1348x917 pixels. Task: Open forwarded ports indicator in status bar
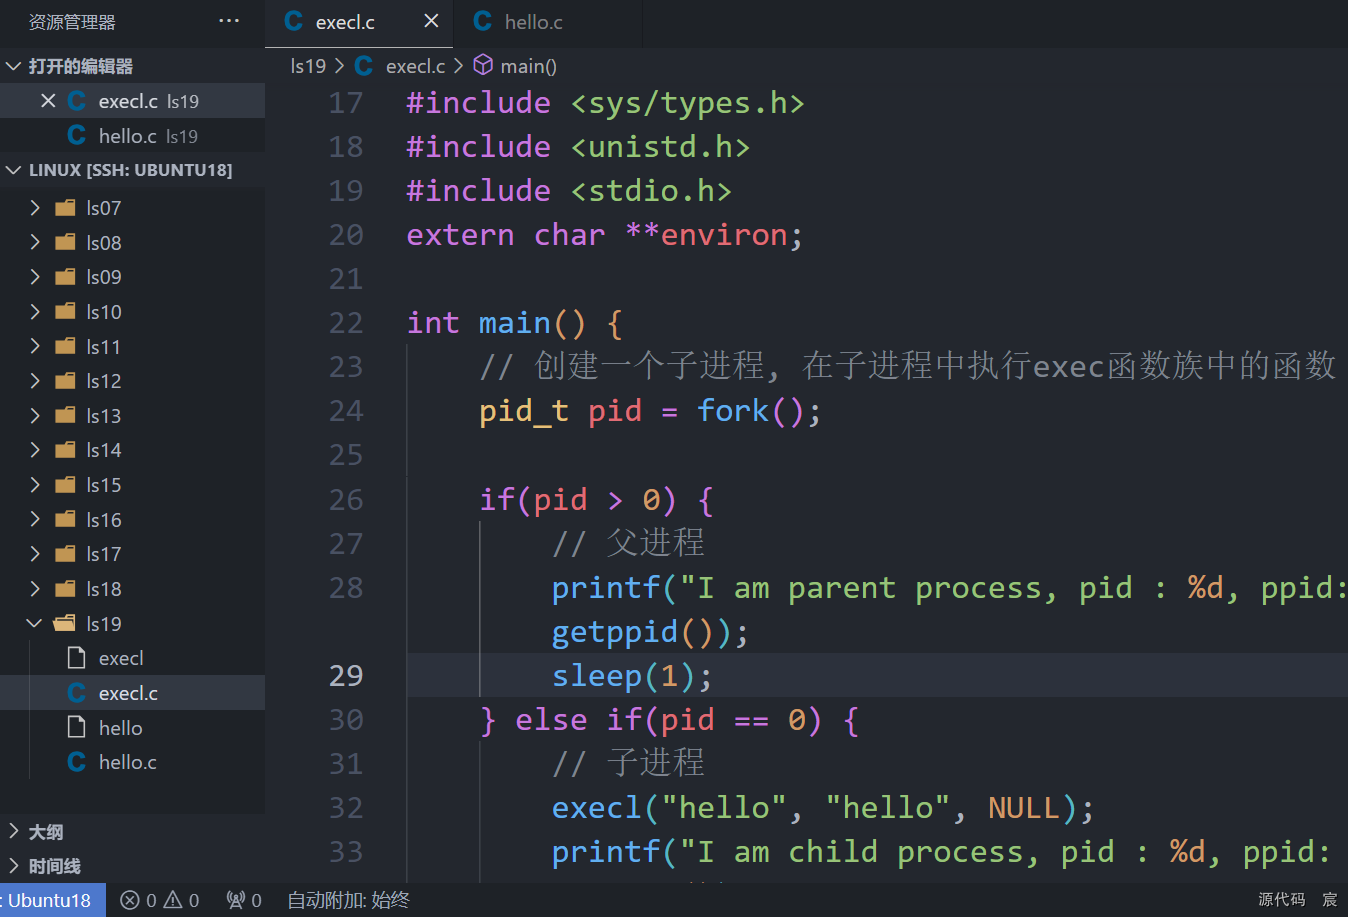(x=244, y=900)
